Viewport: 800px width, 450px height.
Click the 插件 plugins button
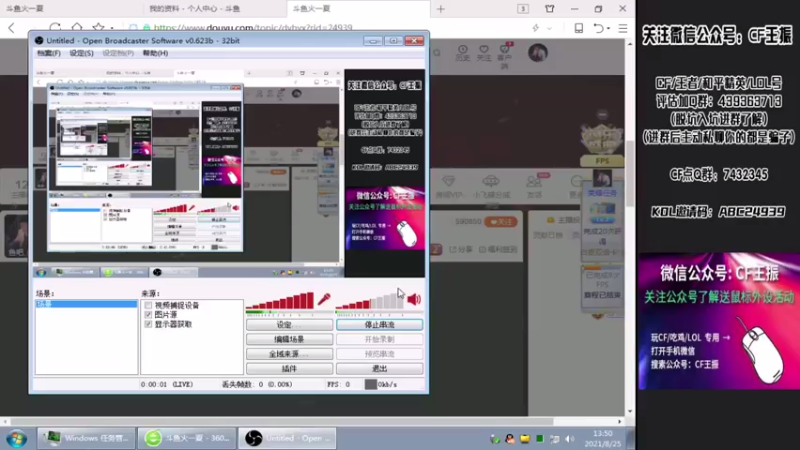tap(289, 368)
